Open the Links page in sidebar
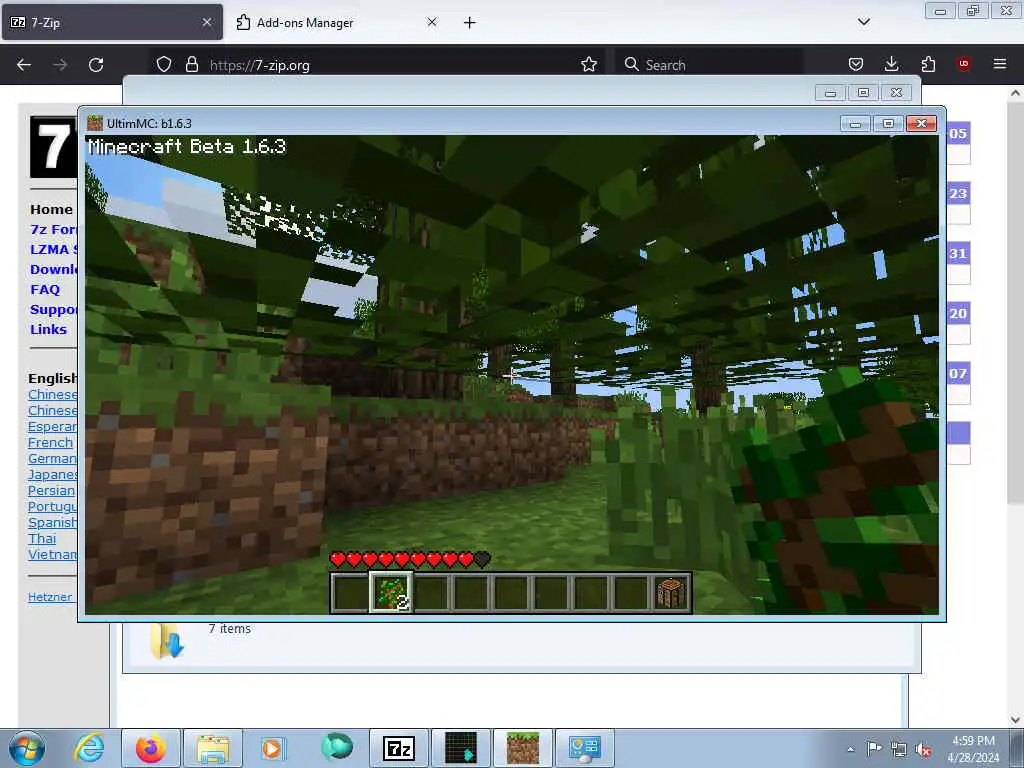Viewport: 1024px width, 768px height. pos(48,329)
